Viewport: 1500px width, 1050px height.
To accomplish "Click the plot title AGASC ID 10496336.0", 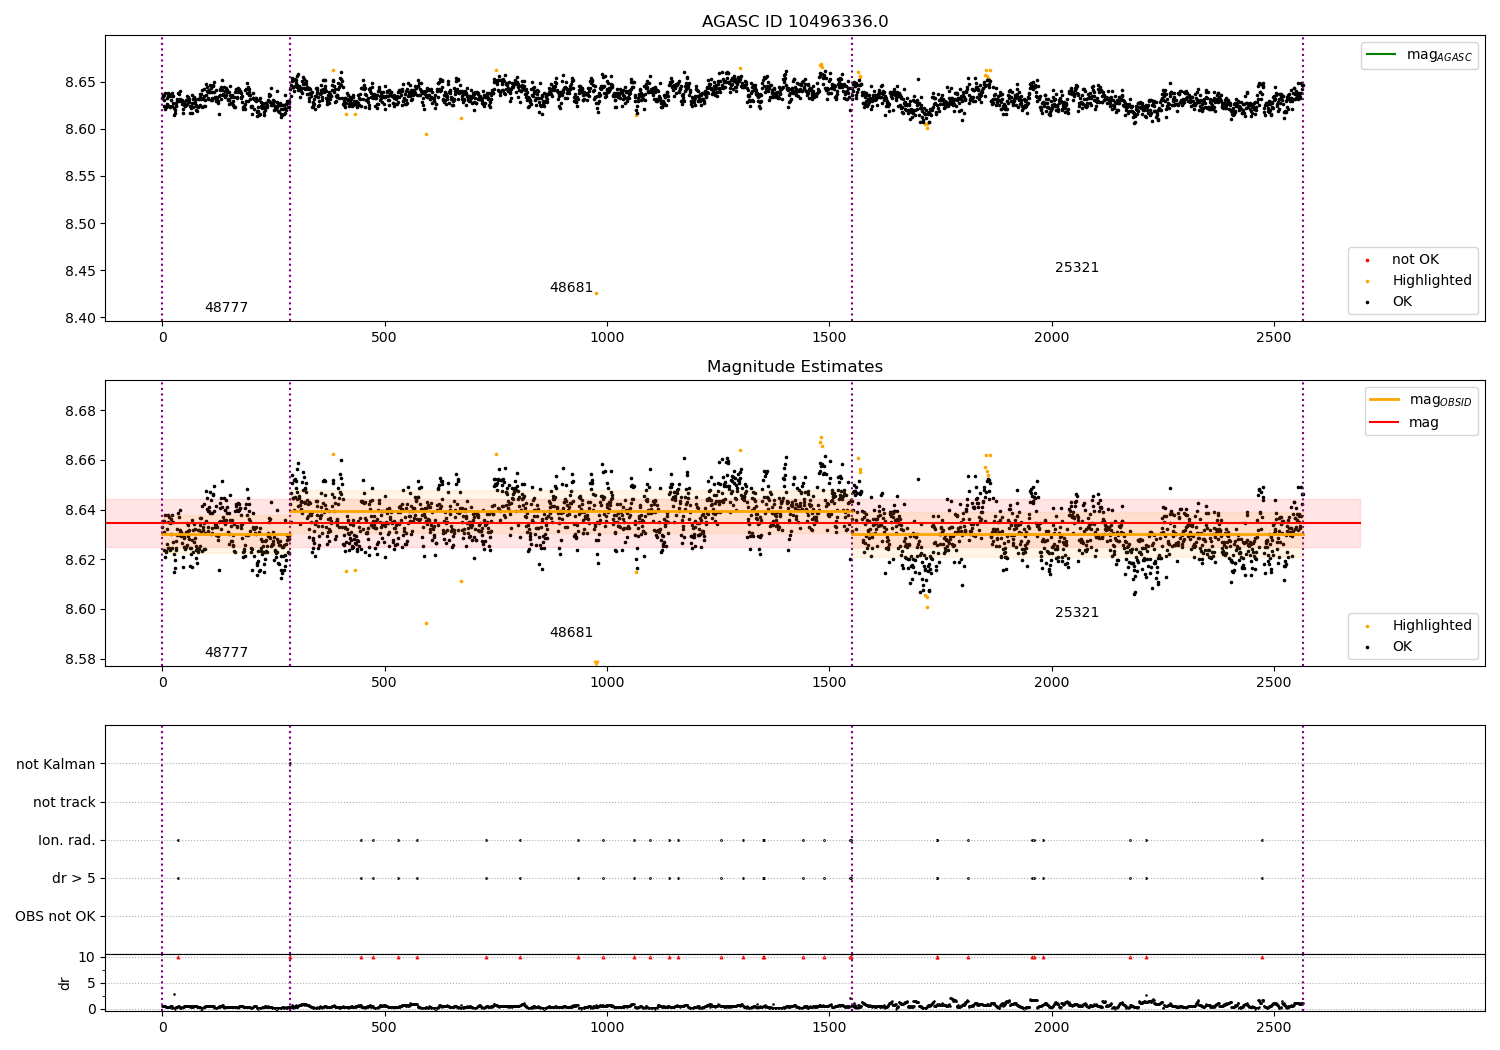I will pyautogui.click(x=795, y=22).
